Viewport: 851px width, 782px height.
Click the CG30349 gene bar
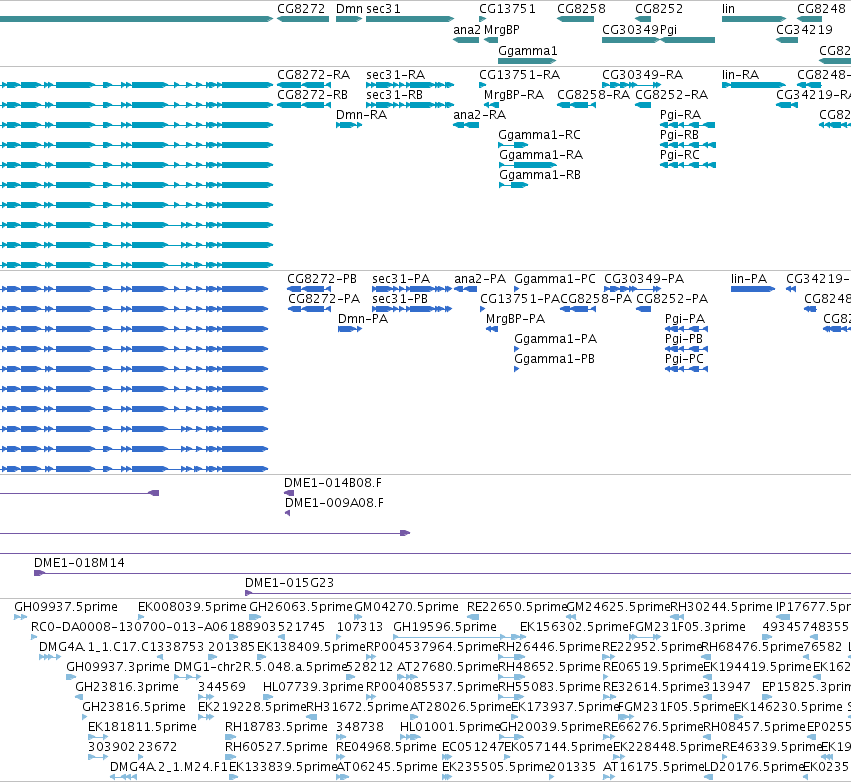pyautogui.click(x=631, y=40)
